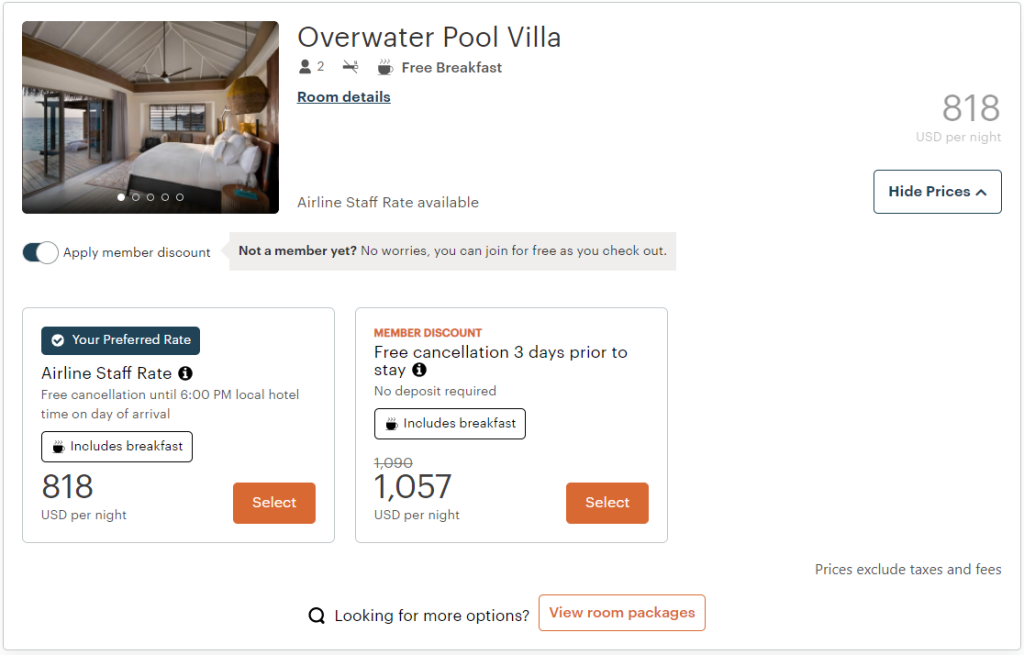Click the Free Breakfast coffee cup icon
Screen dimensions: 1024x655
(385, 68)
